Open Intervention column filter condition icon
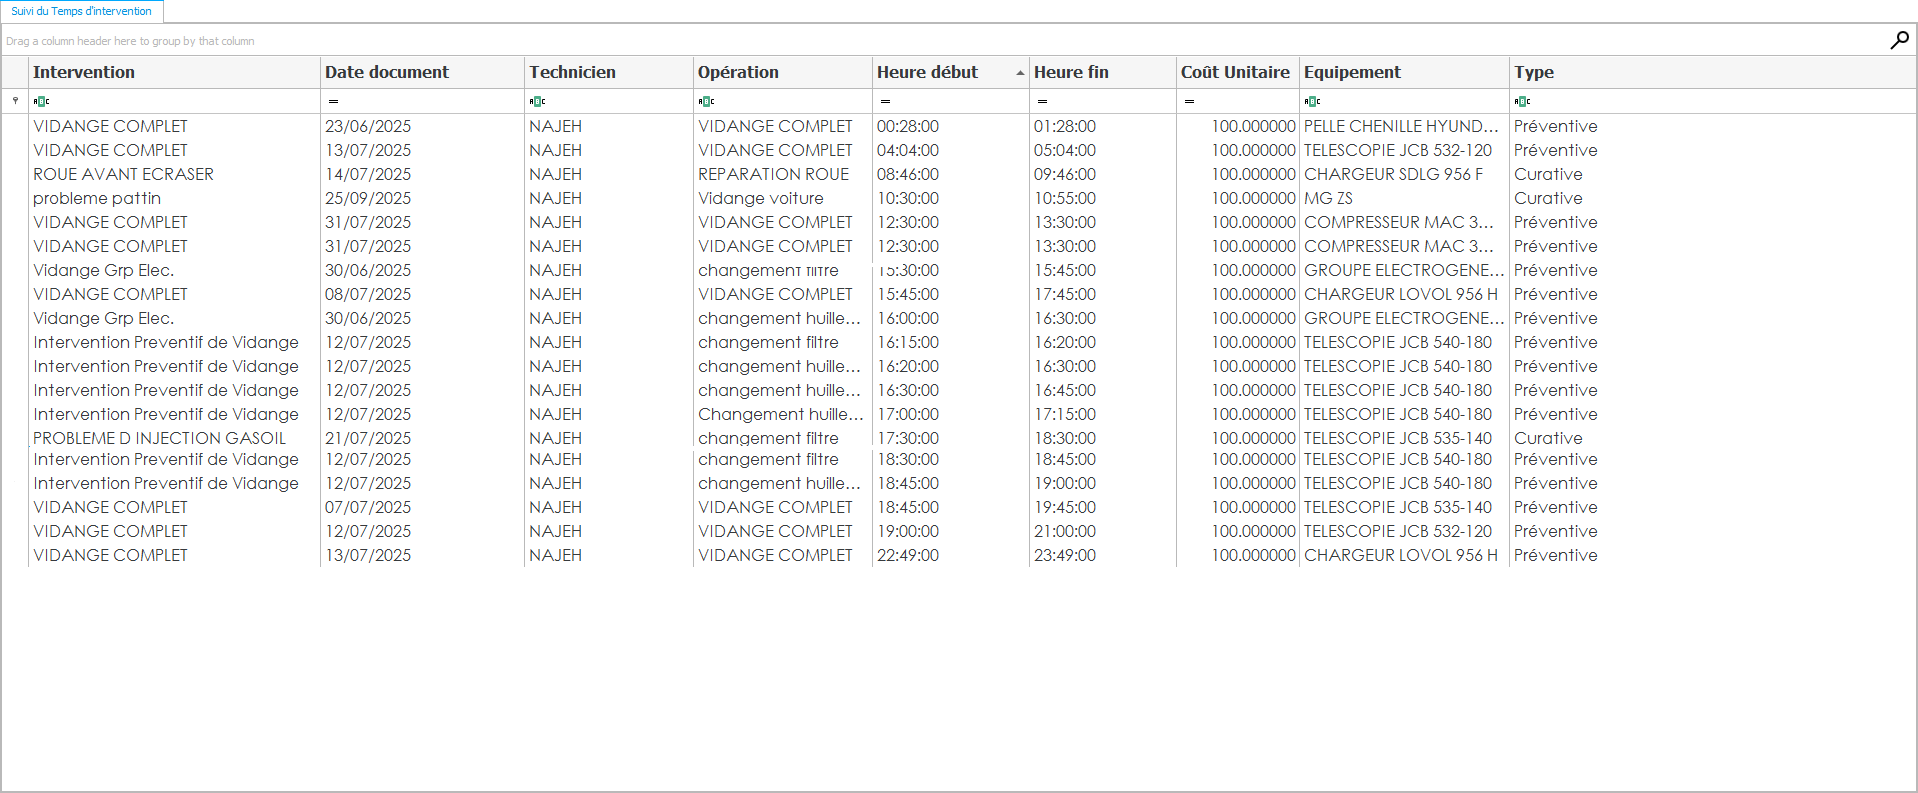Image resolution: width=1918 pixels, height=793 pixels. 41,101
